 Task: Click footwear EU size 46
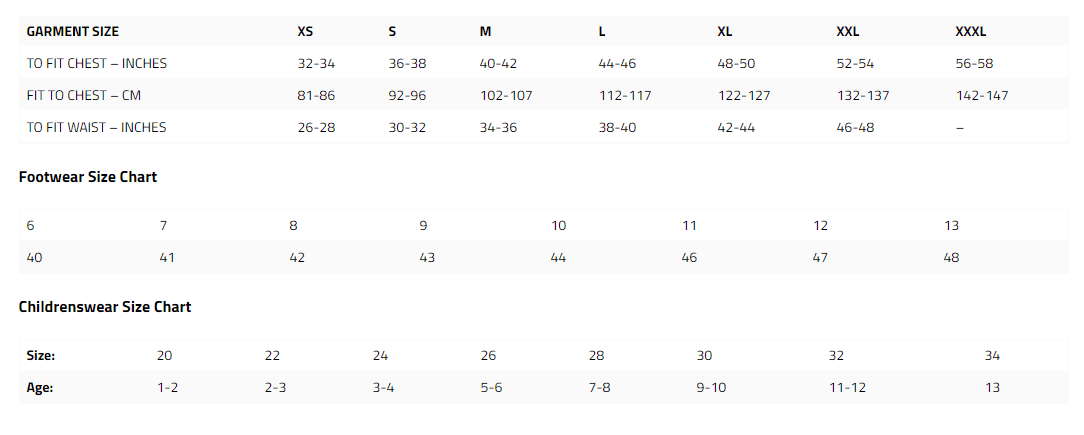(689, 258)
